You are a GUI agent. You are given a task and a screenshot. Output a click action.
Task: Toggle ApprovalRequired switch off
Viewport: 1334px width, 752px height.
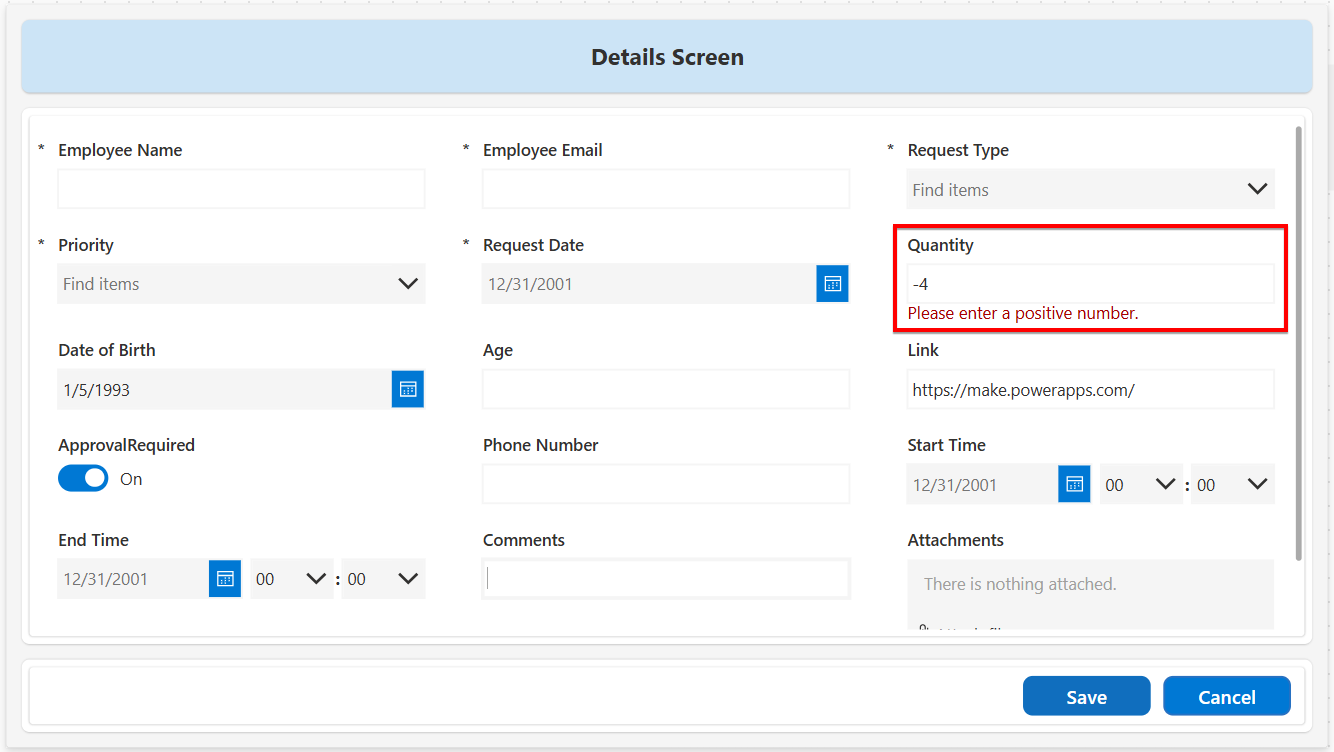point(83,479)
